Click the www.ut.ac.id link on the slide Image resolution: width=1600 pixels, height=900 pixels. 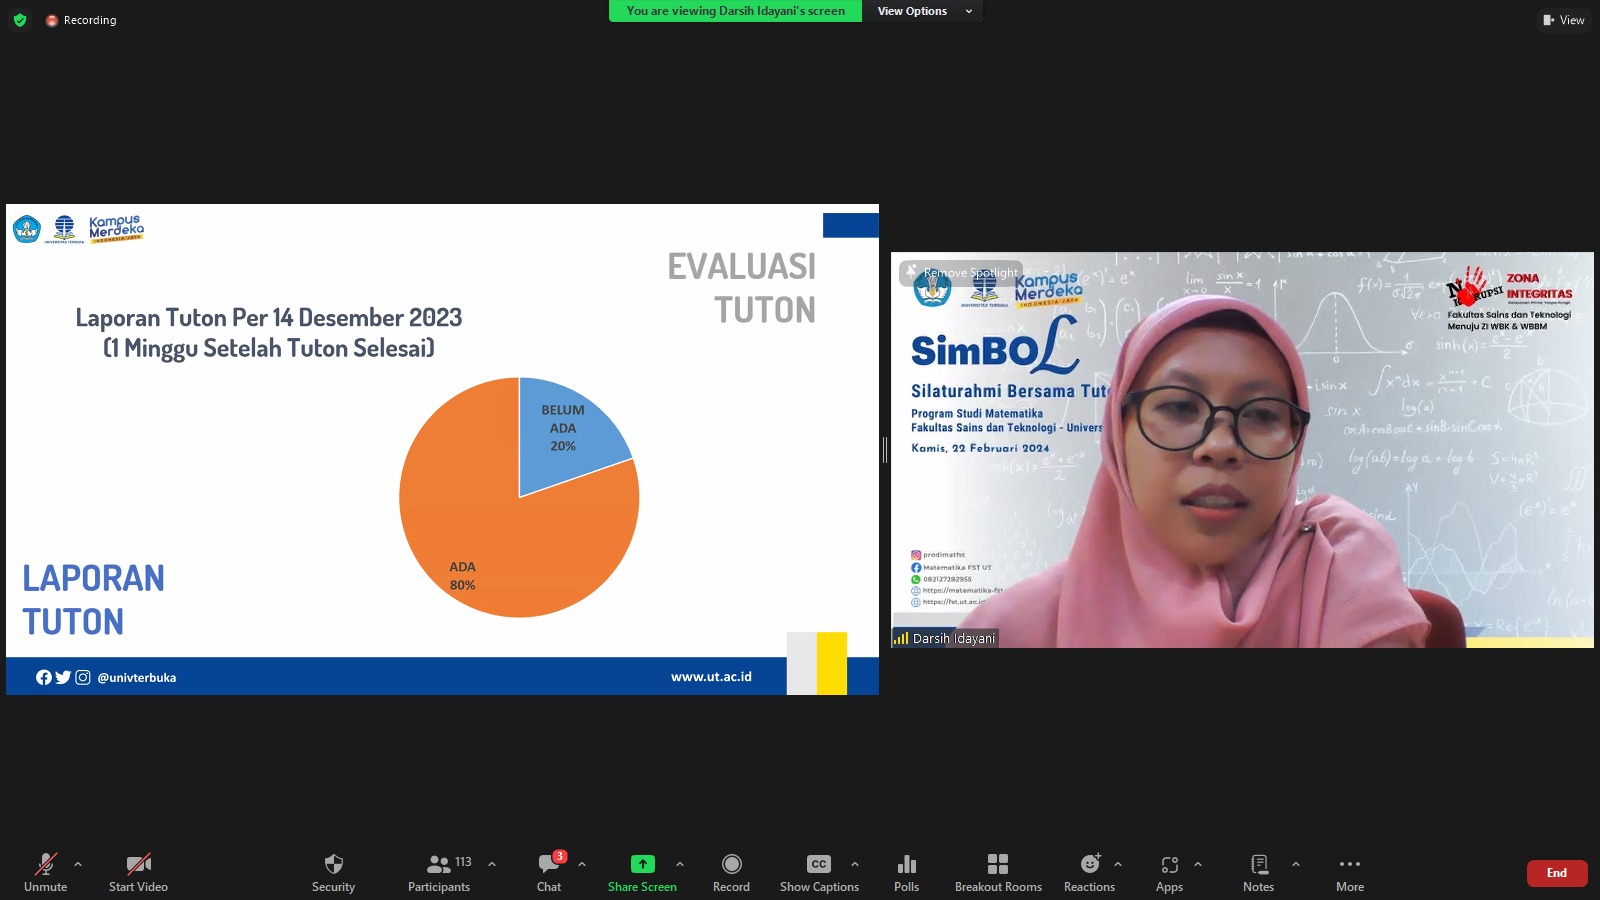click(711, 677)
